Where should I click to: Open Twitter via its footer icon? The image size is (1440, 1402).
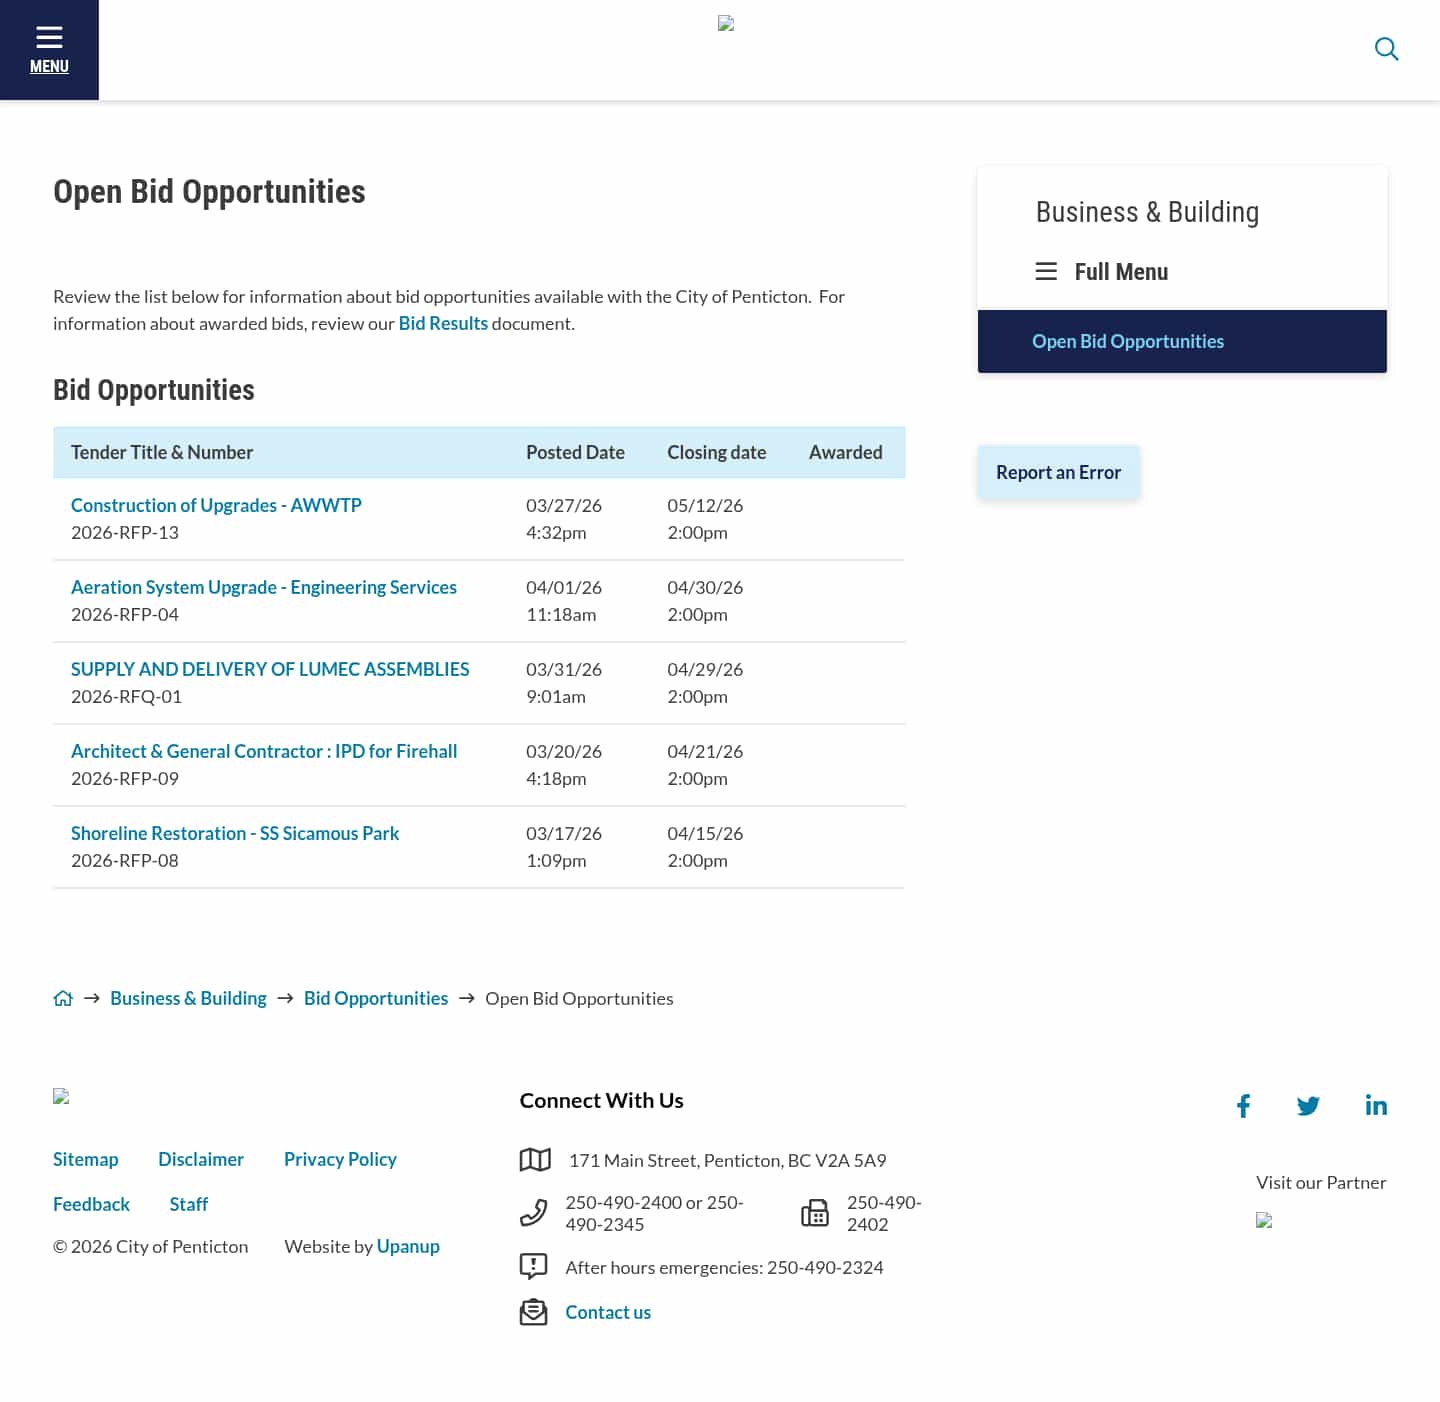coord(1308,1105)
